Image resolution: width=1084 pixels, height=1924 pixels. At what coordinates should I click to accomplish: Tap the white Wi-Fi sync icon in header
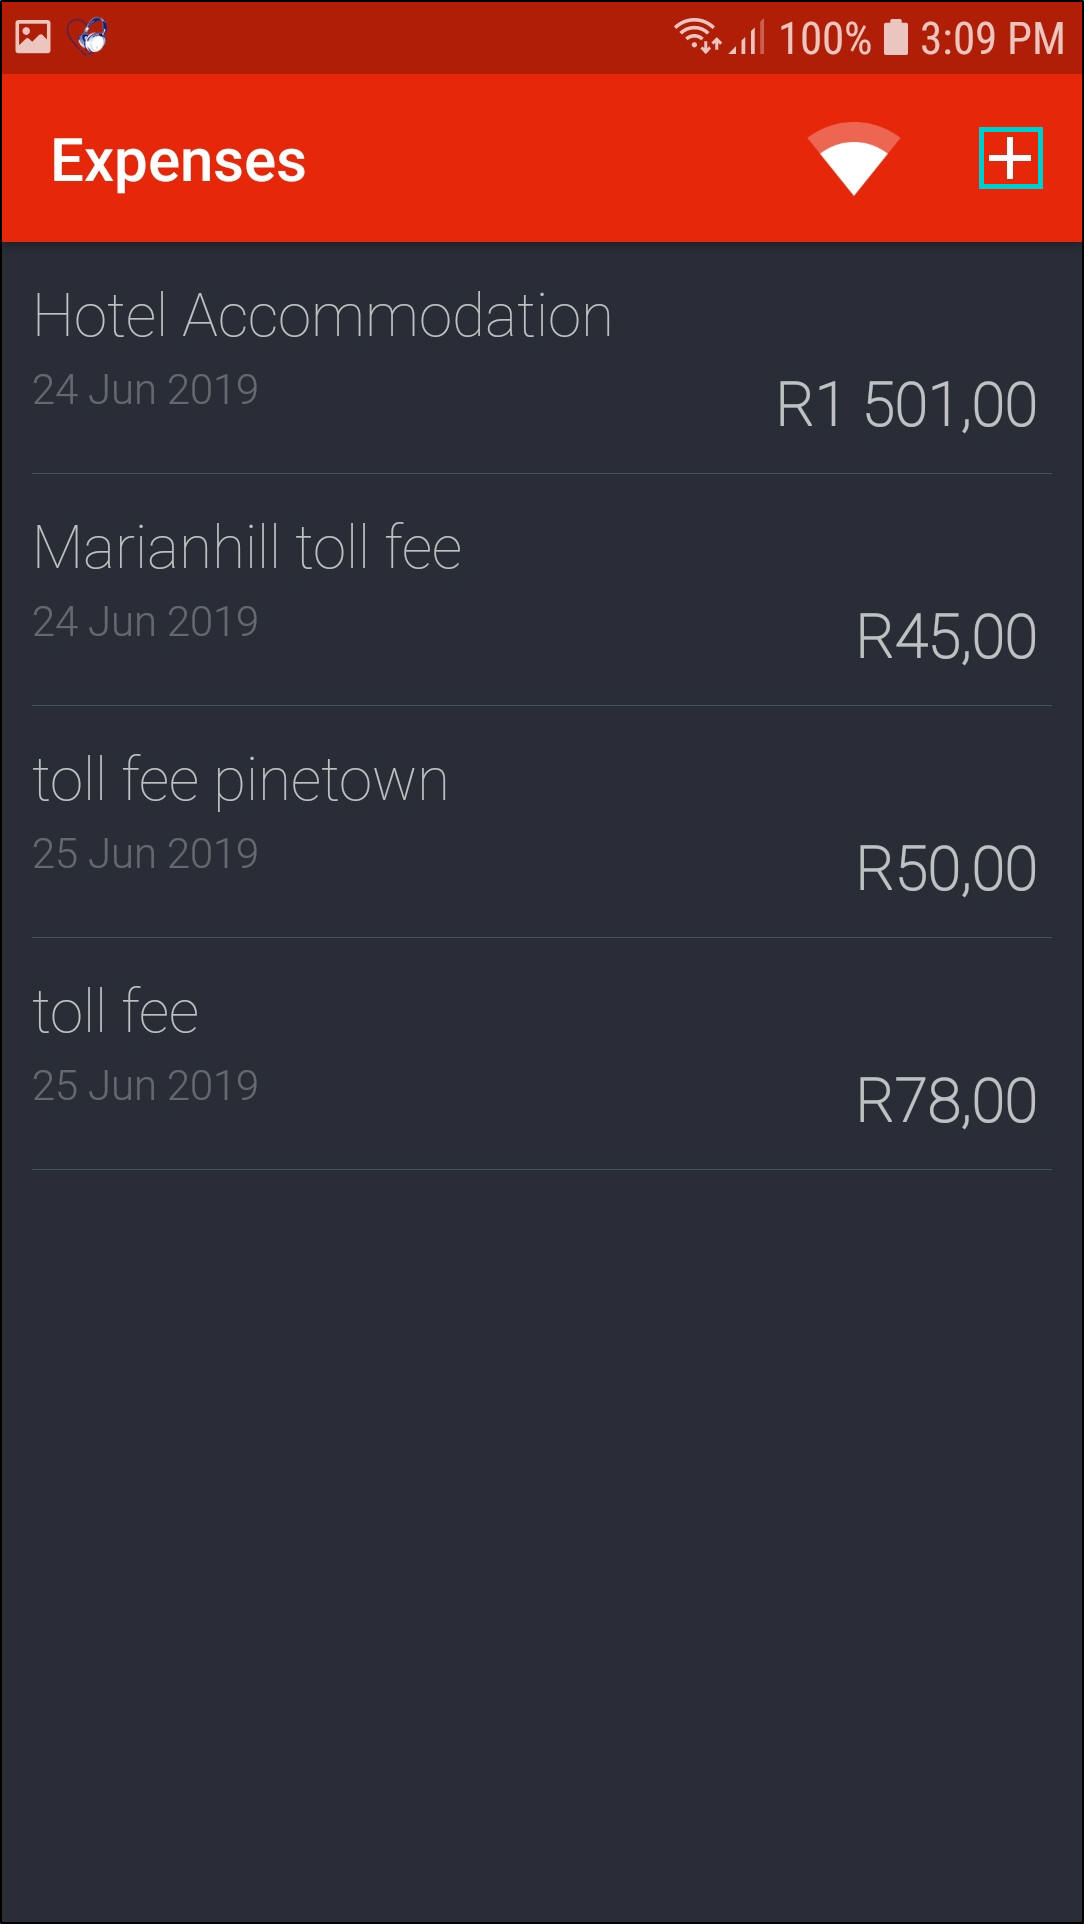(853, 159)
